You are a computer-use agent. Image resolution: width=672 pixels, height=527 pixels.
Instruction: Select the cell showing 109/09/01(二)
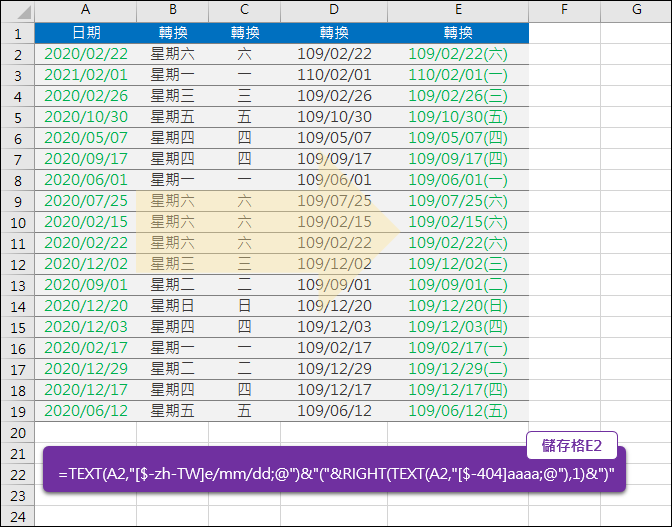[458, 285]
